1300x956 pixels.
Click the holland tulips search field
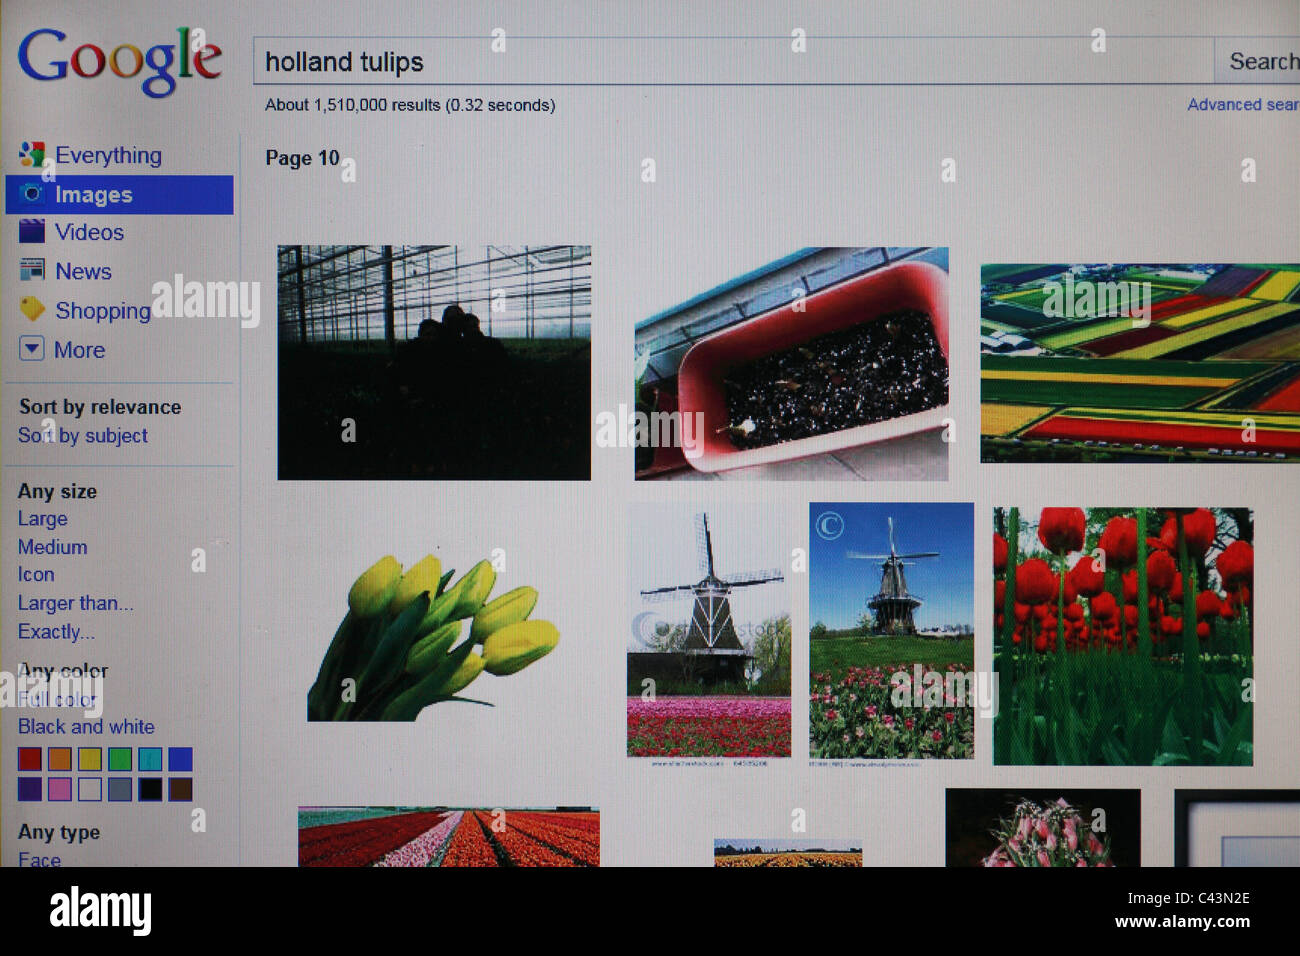point(733,61)
